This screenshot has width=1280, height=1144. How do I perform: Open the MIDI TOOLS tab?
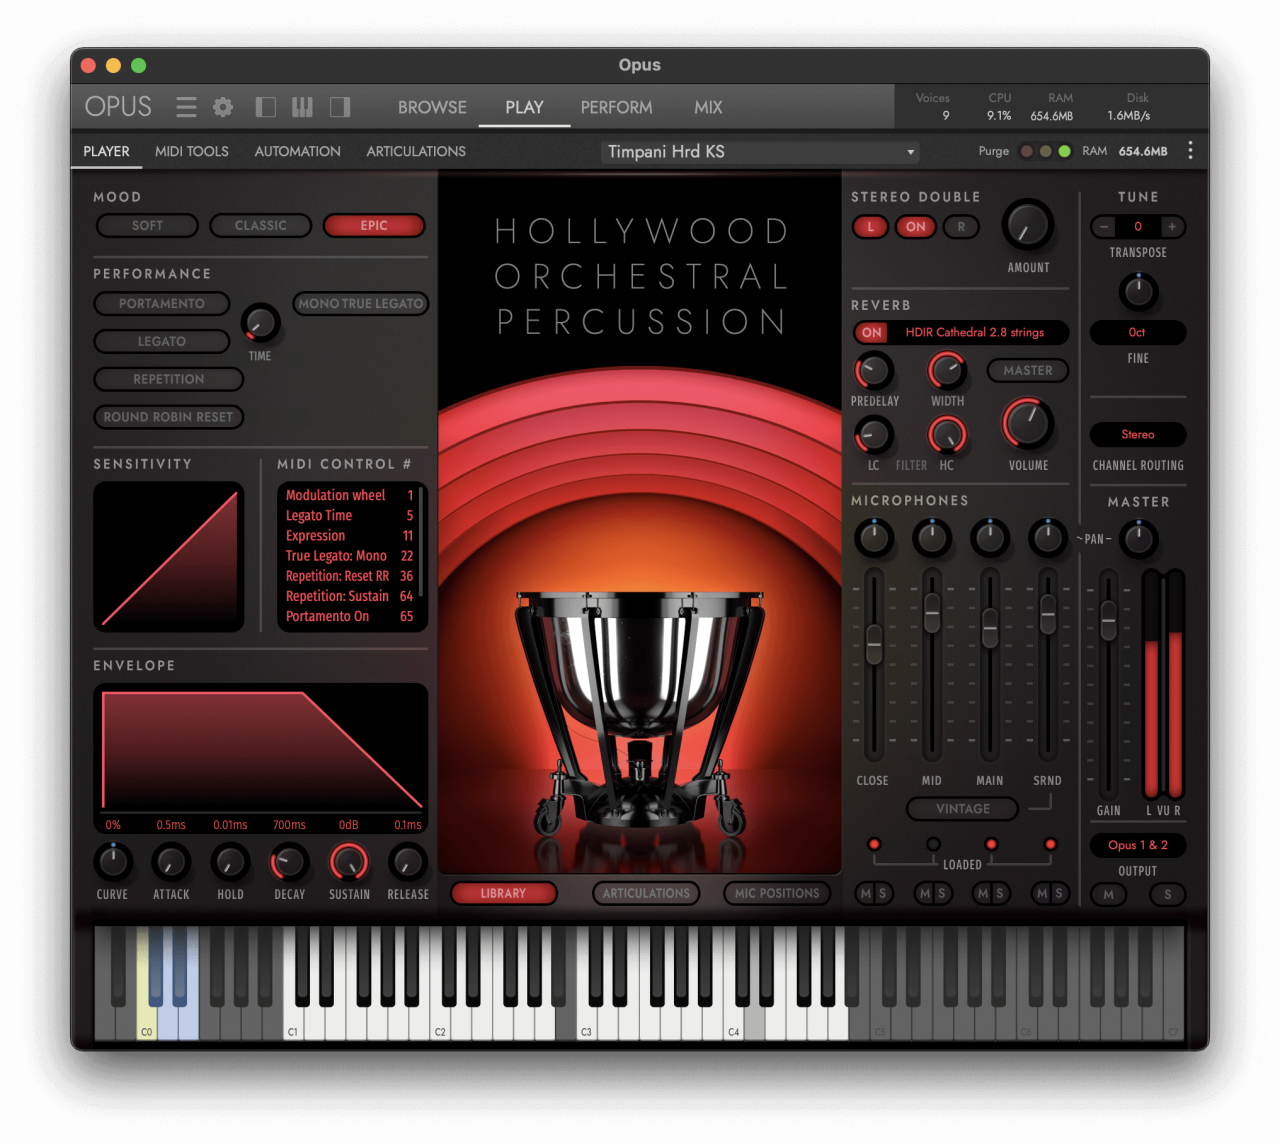(191, 151)
